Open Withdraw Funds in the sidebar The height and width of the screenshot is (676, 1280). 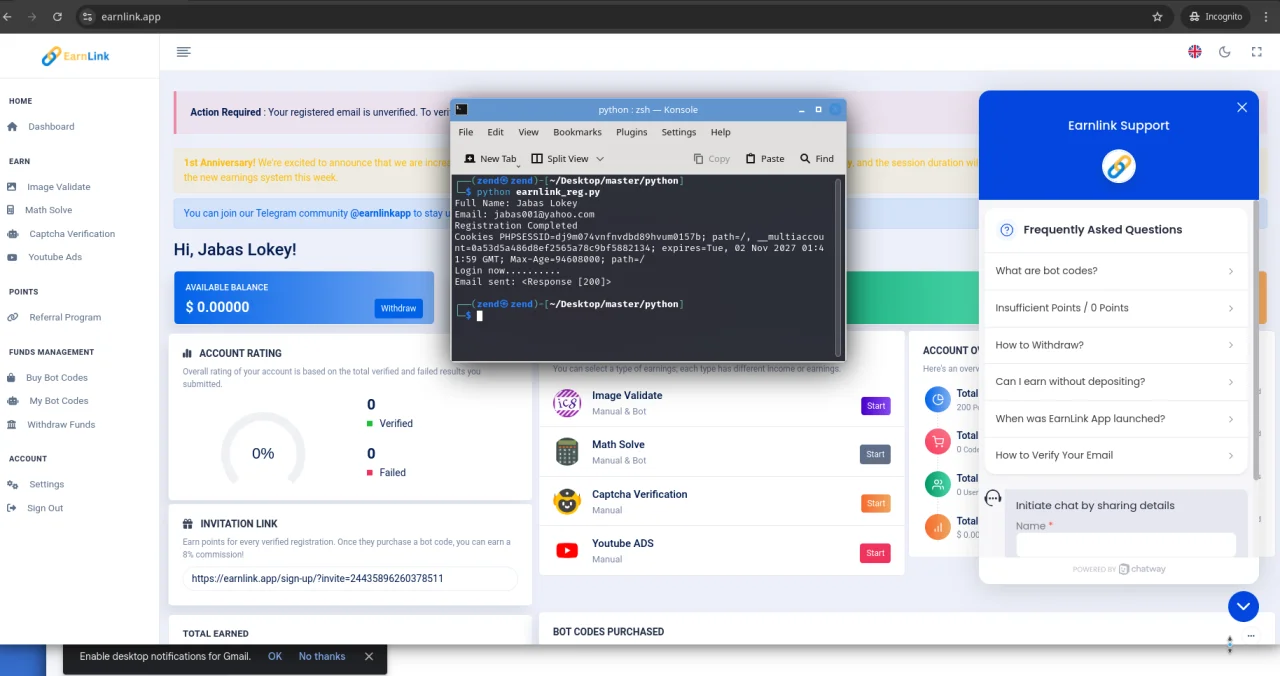point(61,425)
